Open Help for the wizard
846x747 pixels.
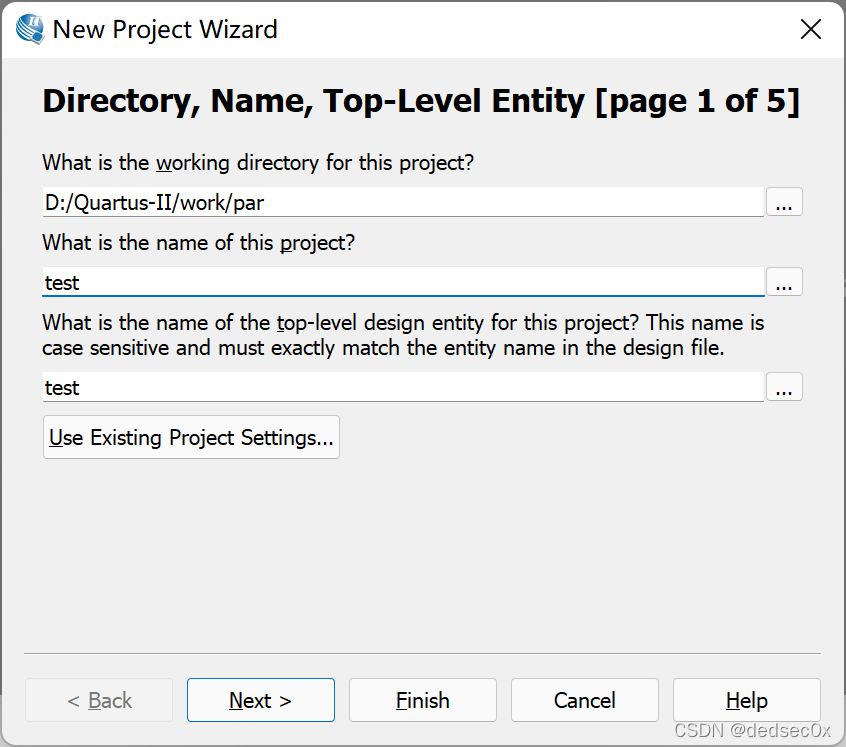click(x=747, y=700)
